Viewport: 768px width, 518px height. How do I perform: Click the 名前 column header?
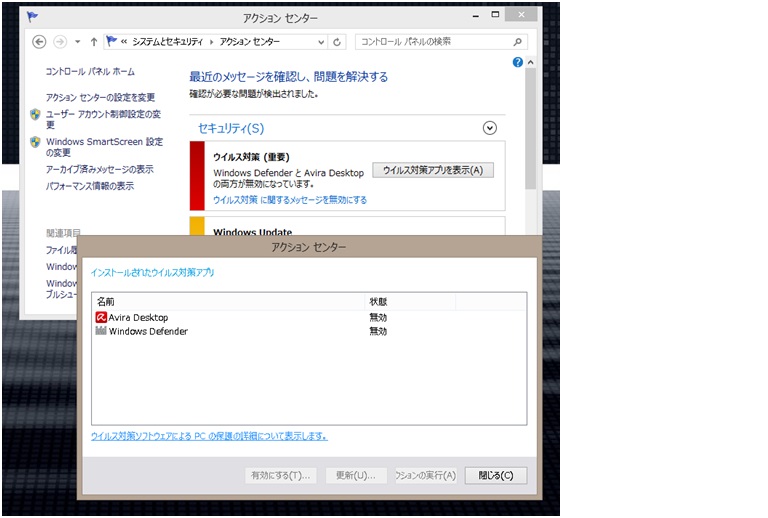(229, 302)
